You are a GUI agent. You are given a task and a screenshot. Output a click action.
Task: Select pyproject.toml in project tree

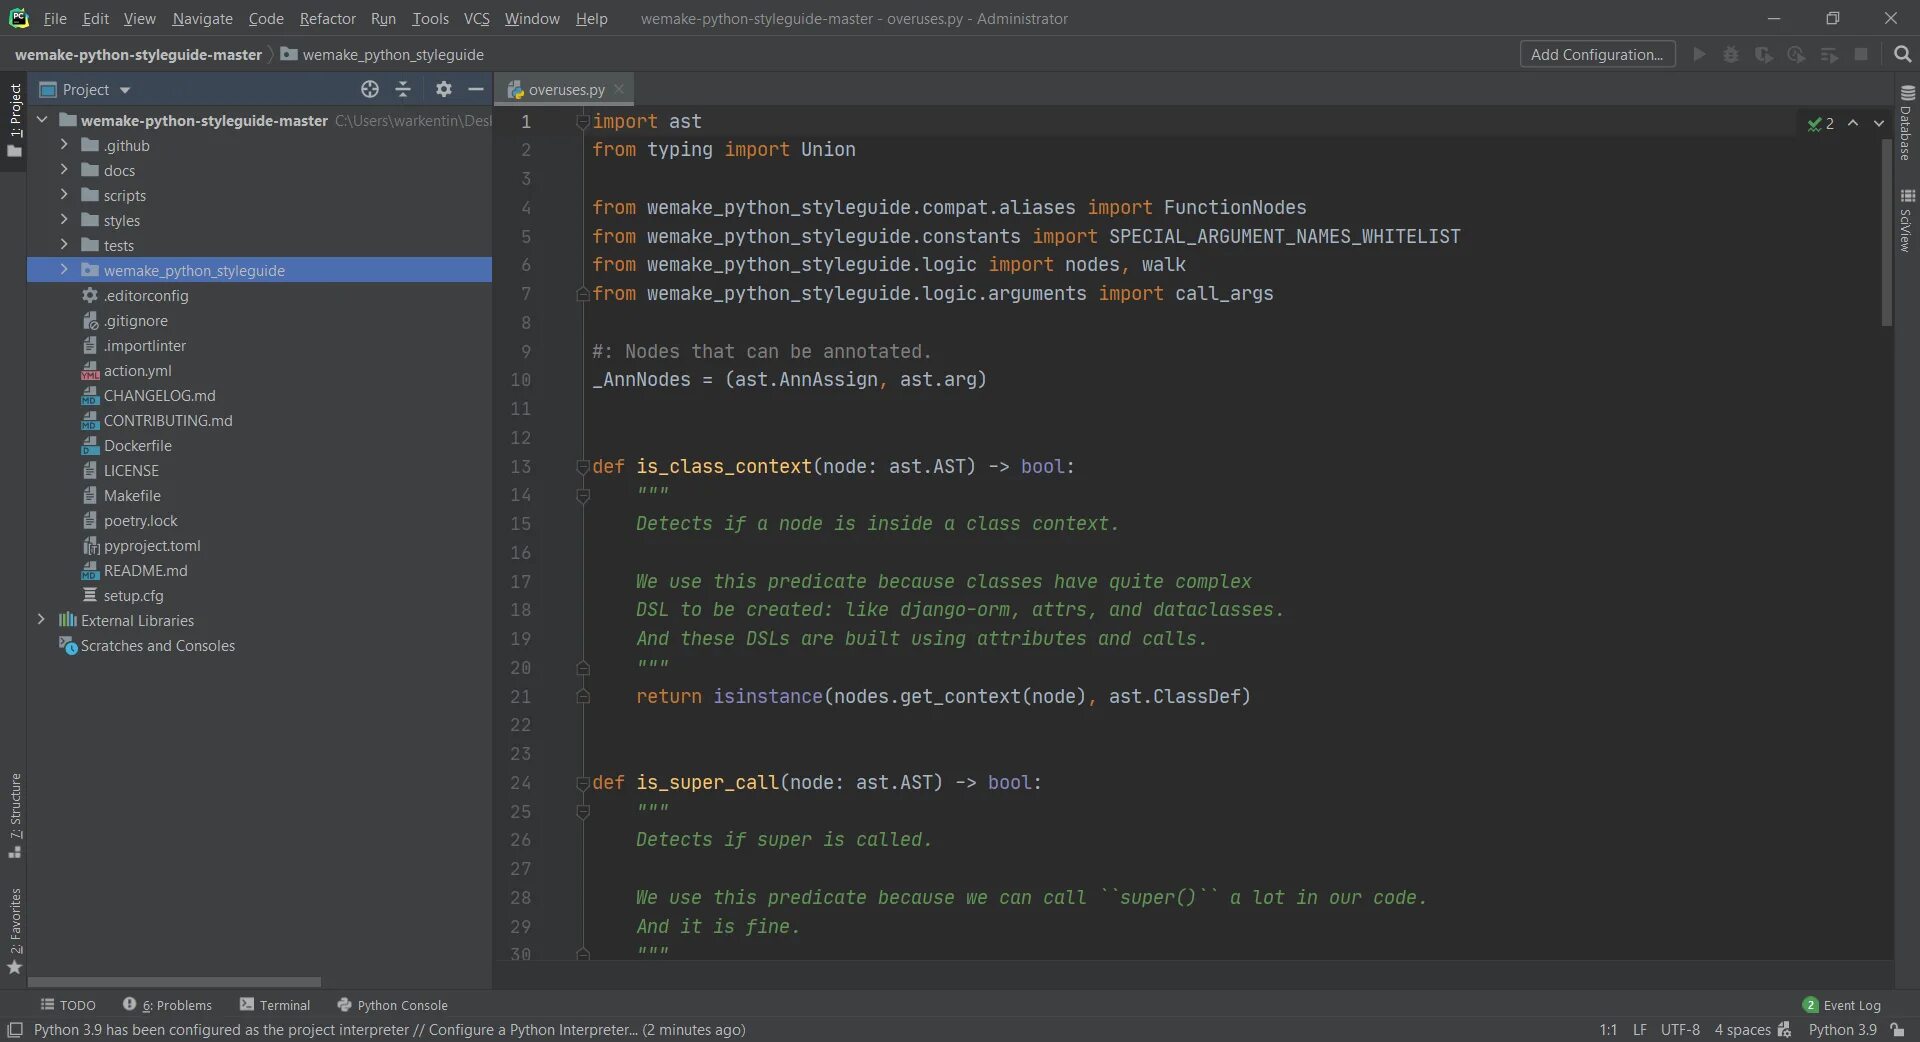[152, 545]
